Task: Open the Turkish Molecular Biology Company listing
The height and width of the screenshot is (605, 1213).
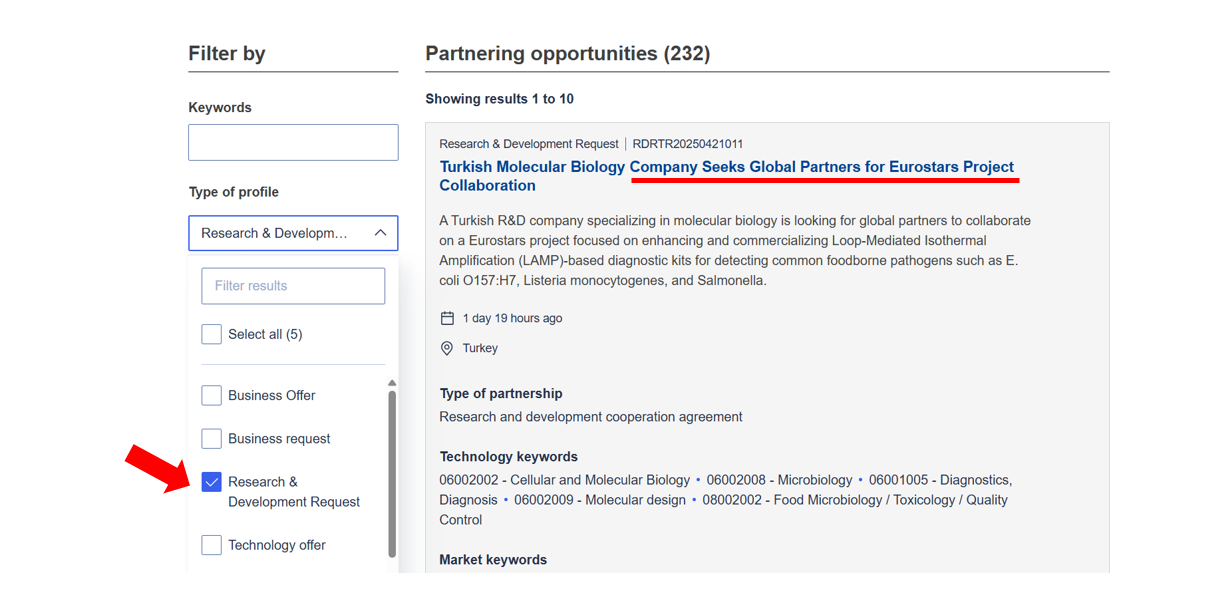Action: pos(727,176)
